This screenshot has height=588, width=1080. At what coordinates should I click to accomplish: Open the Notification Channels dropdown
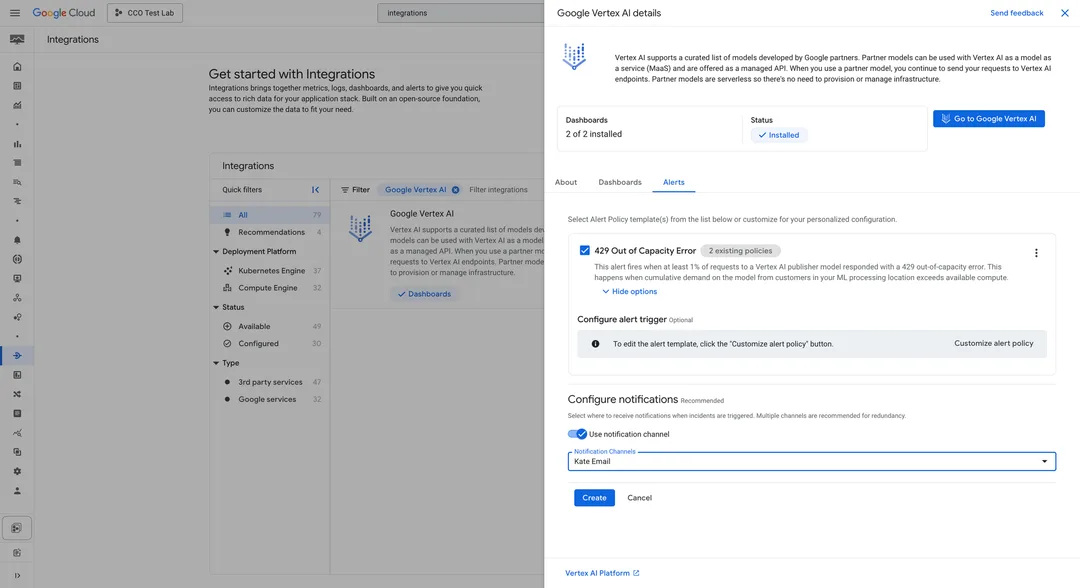click(x=811, y=461)
